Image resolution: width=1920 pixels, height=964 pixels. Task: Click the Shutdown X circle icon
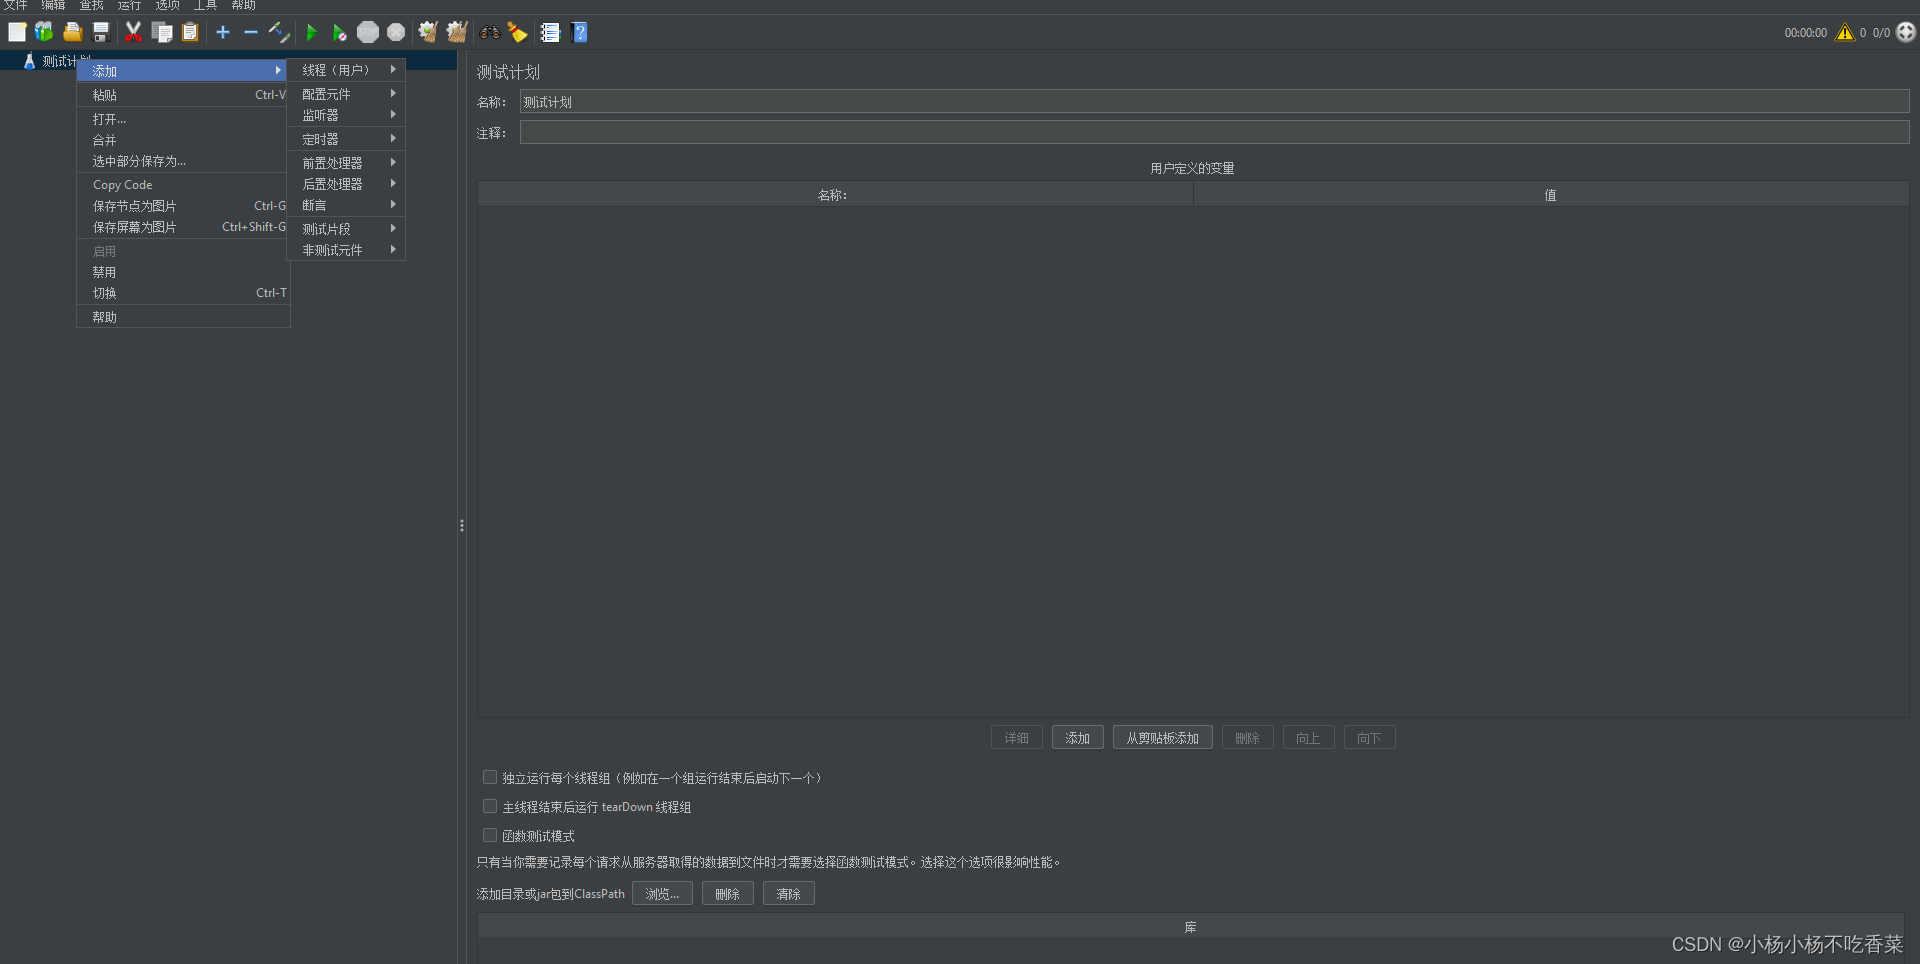396,32
